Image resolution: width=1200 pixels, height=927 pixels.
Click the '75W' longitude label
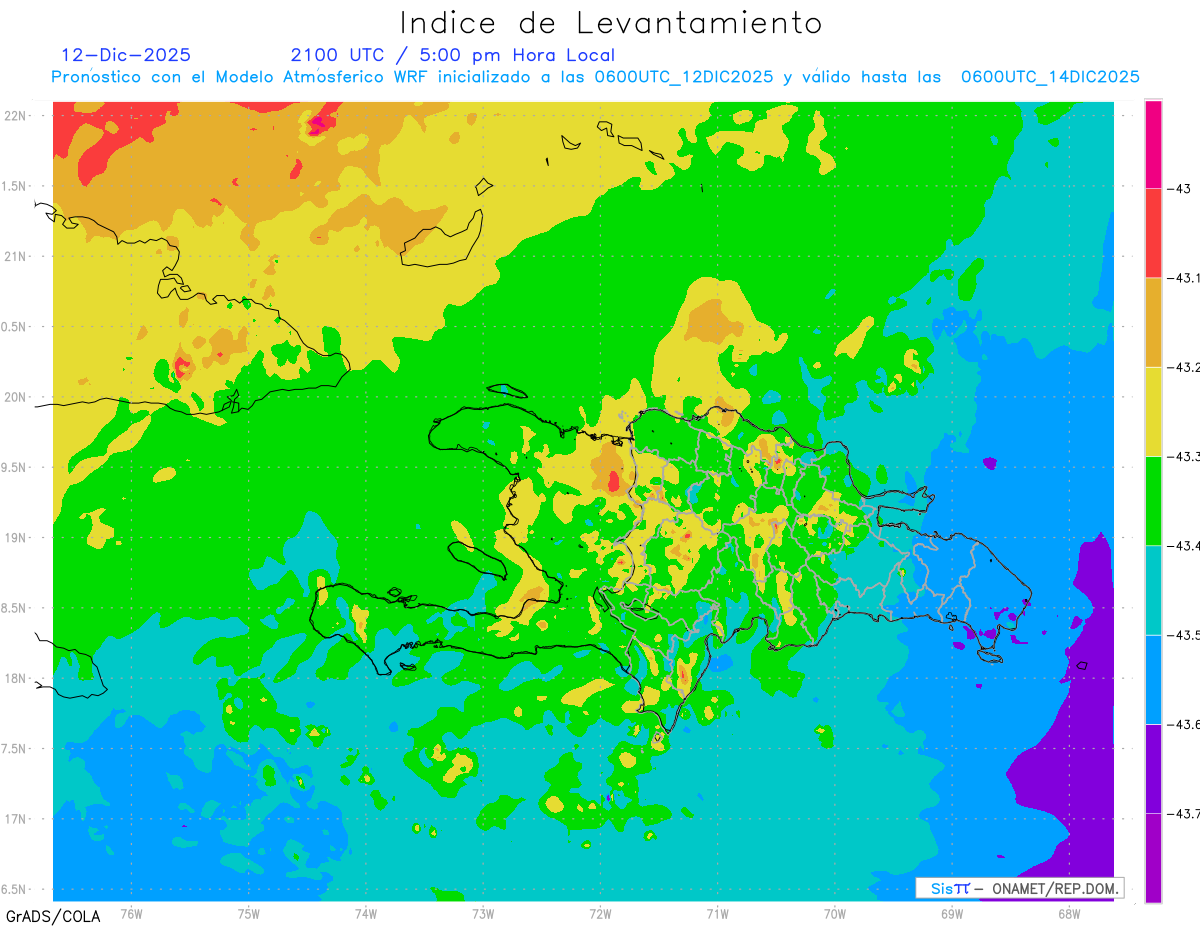click(x=249, y=913)
